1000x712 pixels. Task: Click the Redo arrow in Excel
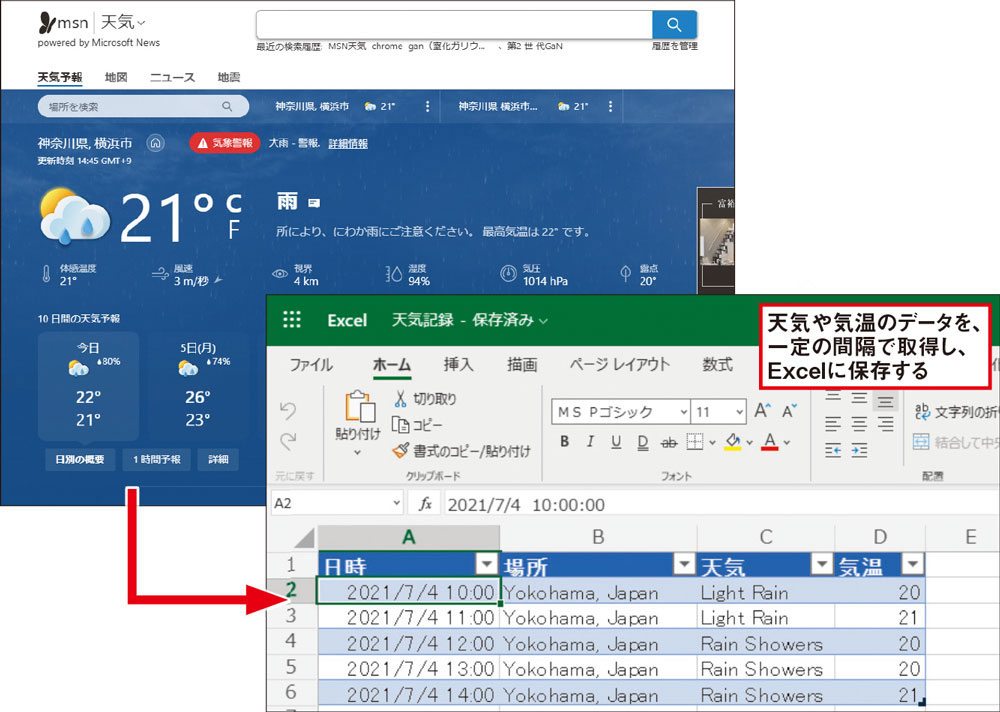[x=288, y=441]
